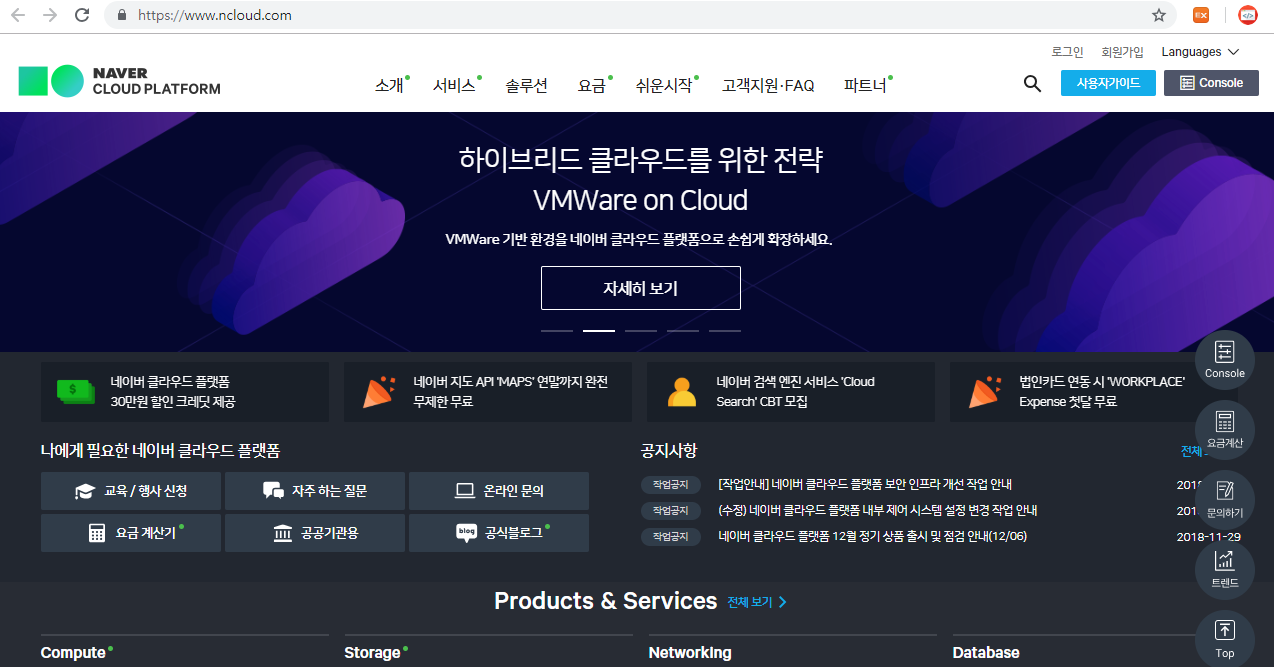The image size is (1274, 667).
Task: Select first banner slide indicator
Action: 557,330
